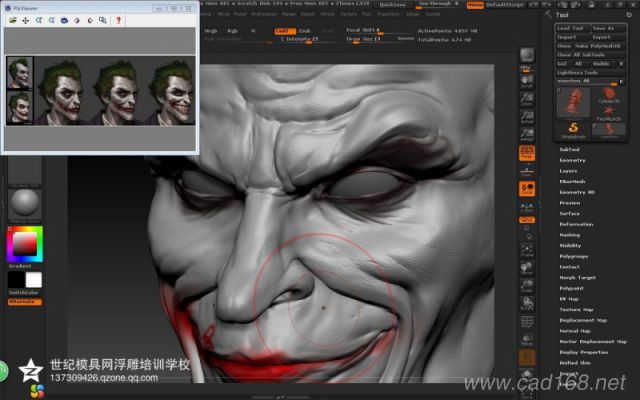The height and width of the screenshot is (400, 640).
Task: Open the Normal Map section
Action: (x=575, y=331)
